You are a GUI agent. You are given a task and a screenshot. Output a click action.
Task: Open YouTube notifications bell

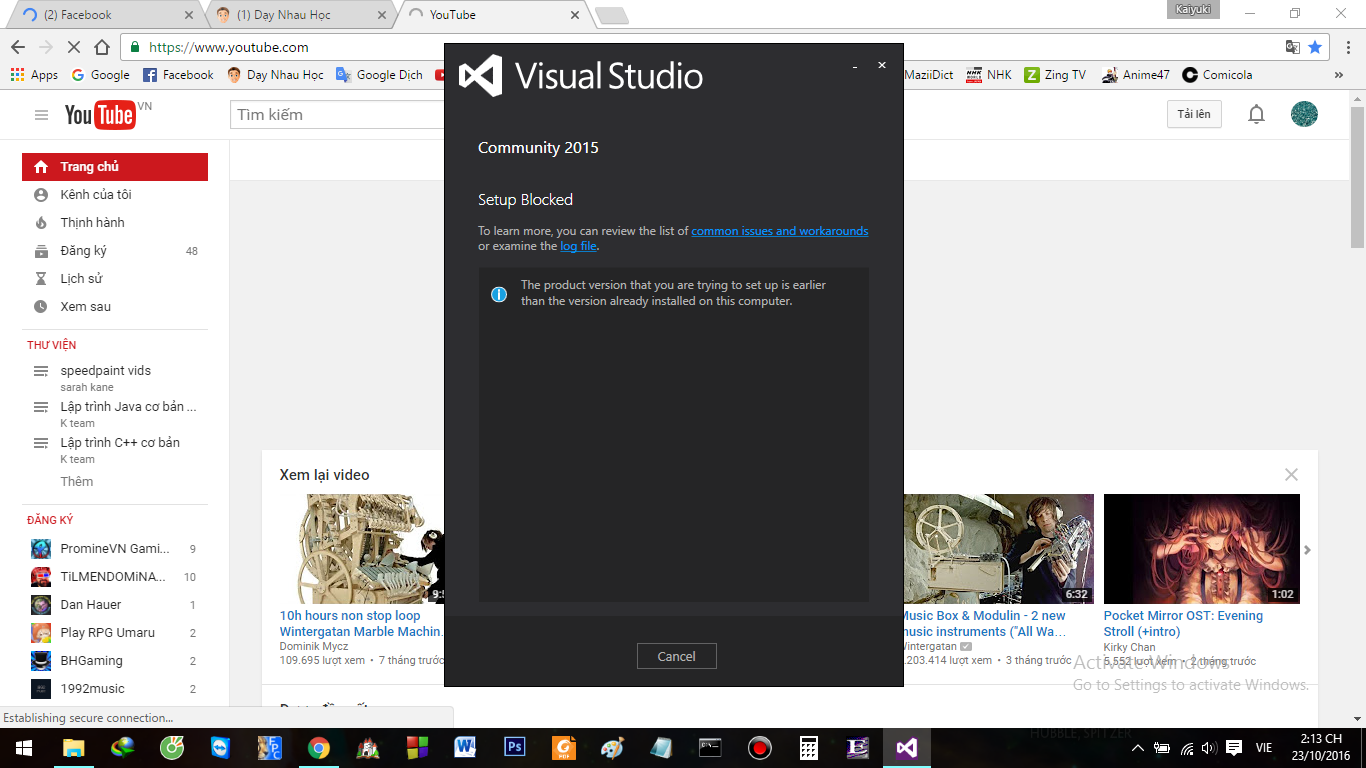click(x=1256, y=114)
